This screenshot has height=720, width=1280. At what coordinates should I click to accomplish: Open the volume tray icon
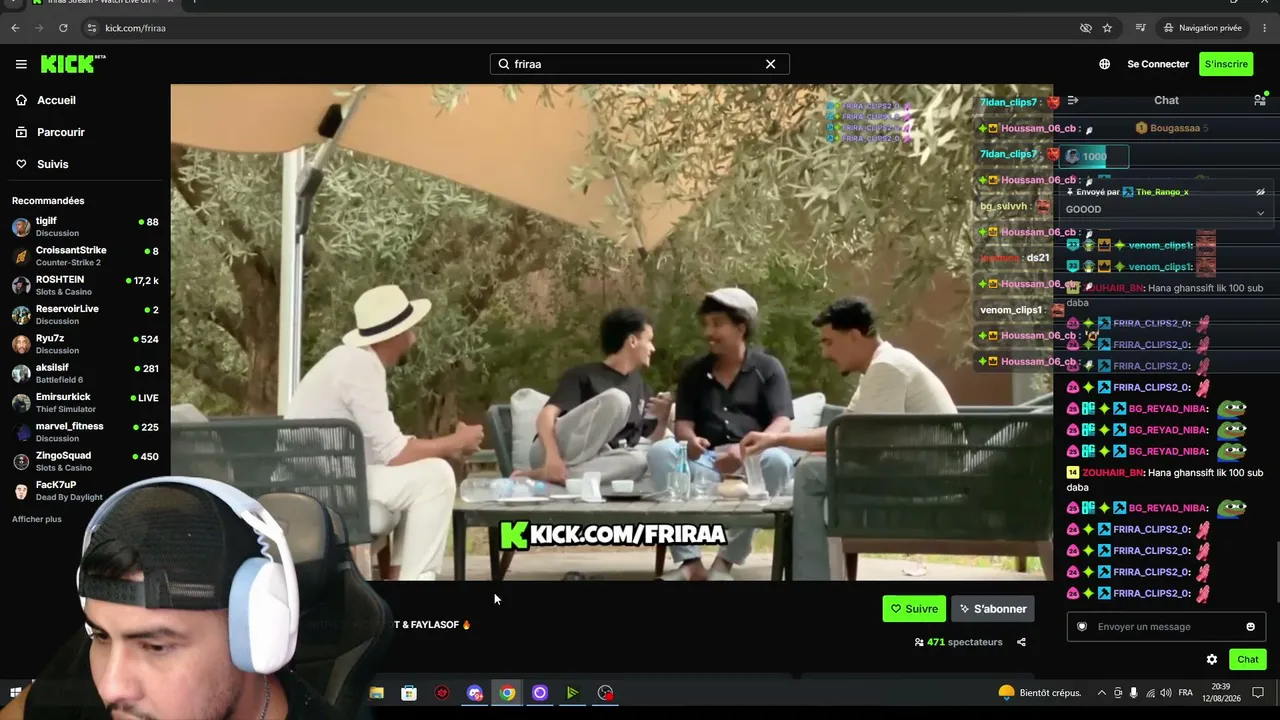tap(1166, 693)
